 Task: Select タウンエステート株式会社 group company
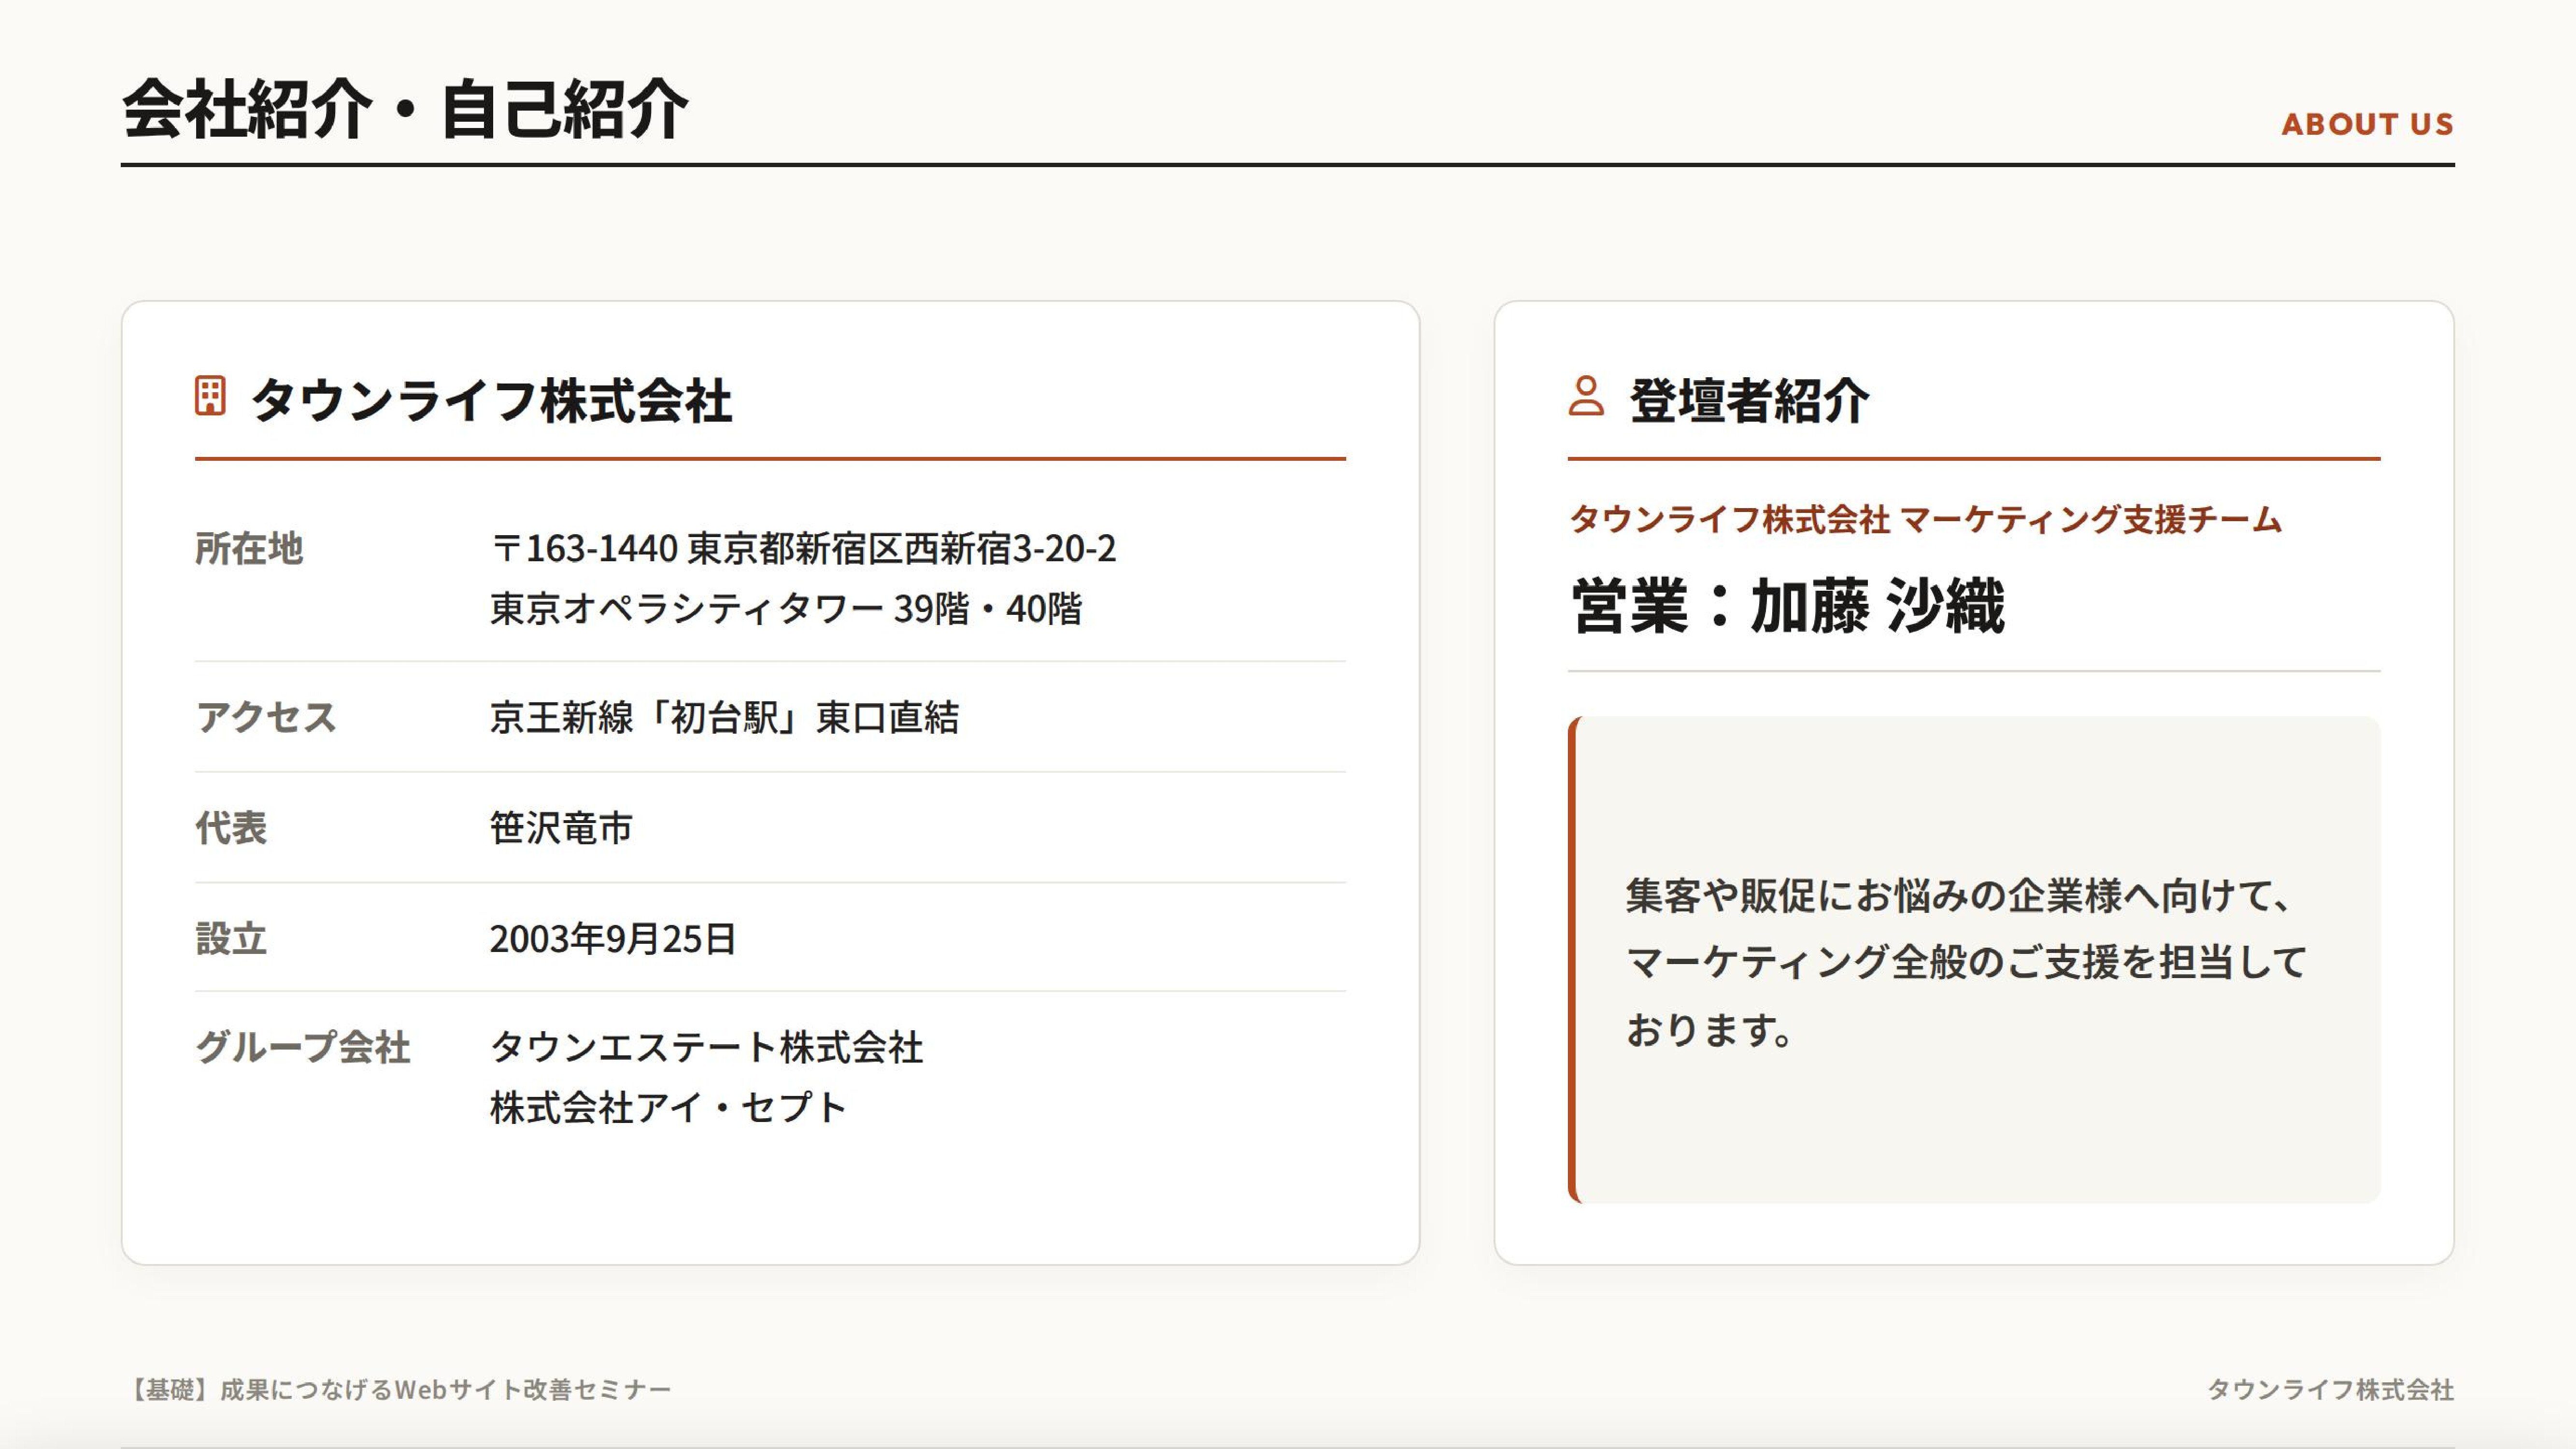[707, 1048]
